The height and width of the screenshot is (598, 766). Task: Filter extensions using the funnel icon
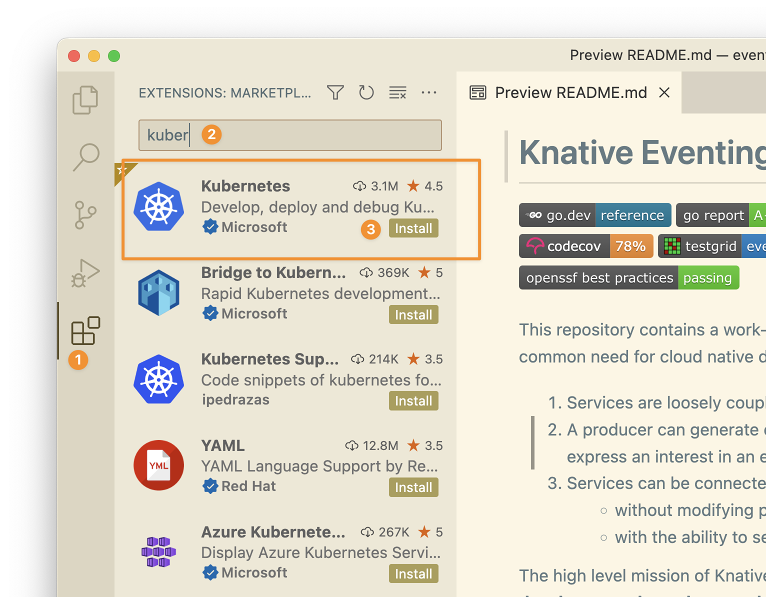(x=336, y=93)
